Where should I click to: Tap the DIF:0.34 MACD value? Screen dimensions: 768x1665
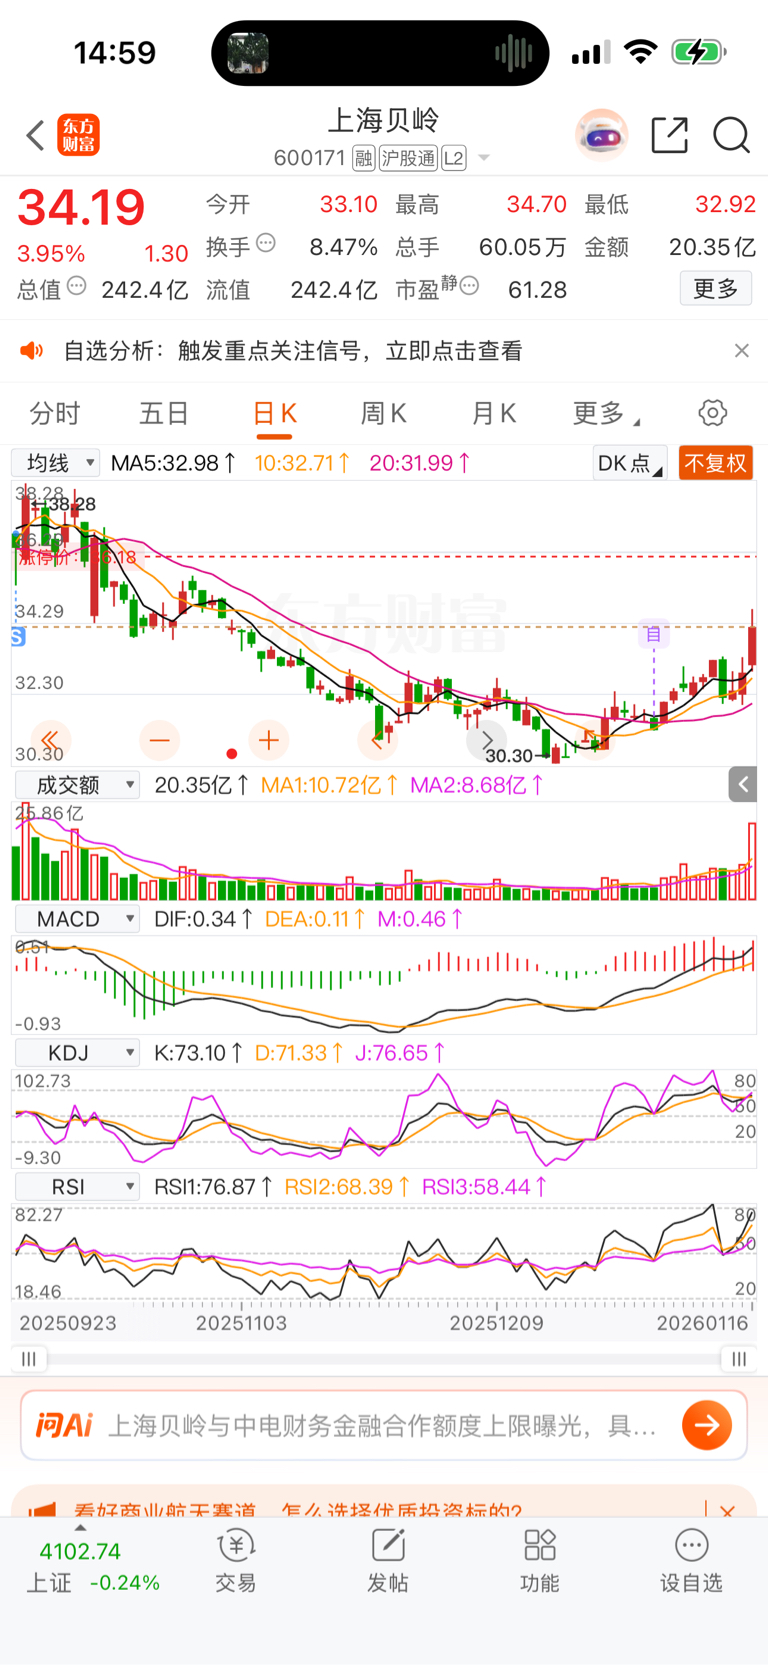203,919
